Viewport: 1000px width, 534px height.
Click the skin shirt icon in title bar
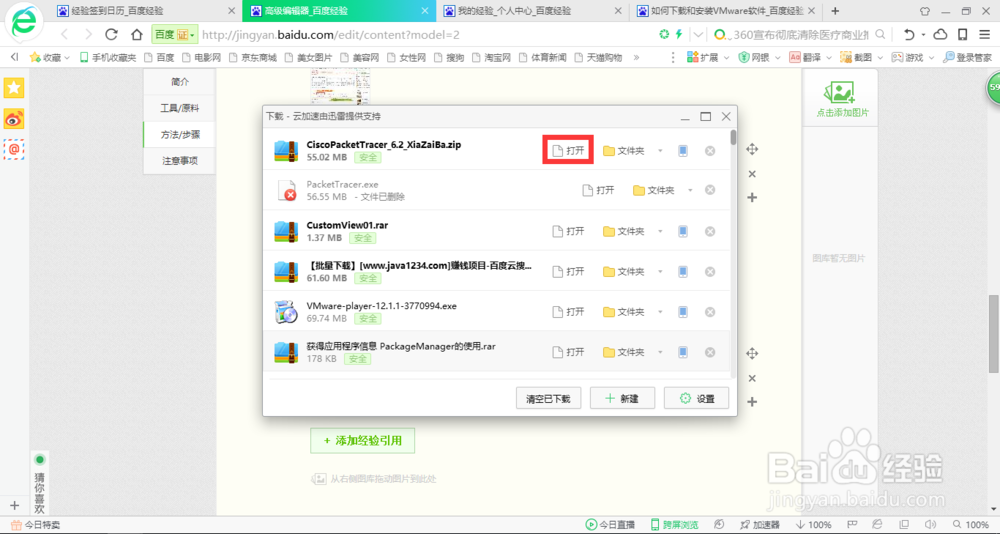[x=925, y=11]
